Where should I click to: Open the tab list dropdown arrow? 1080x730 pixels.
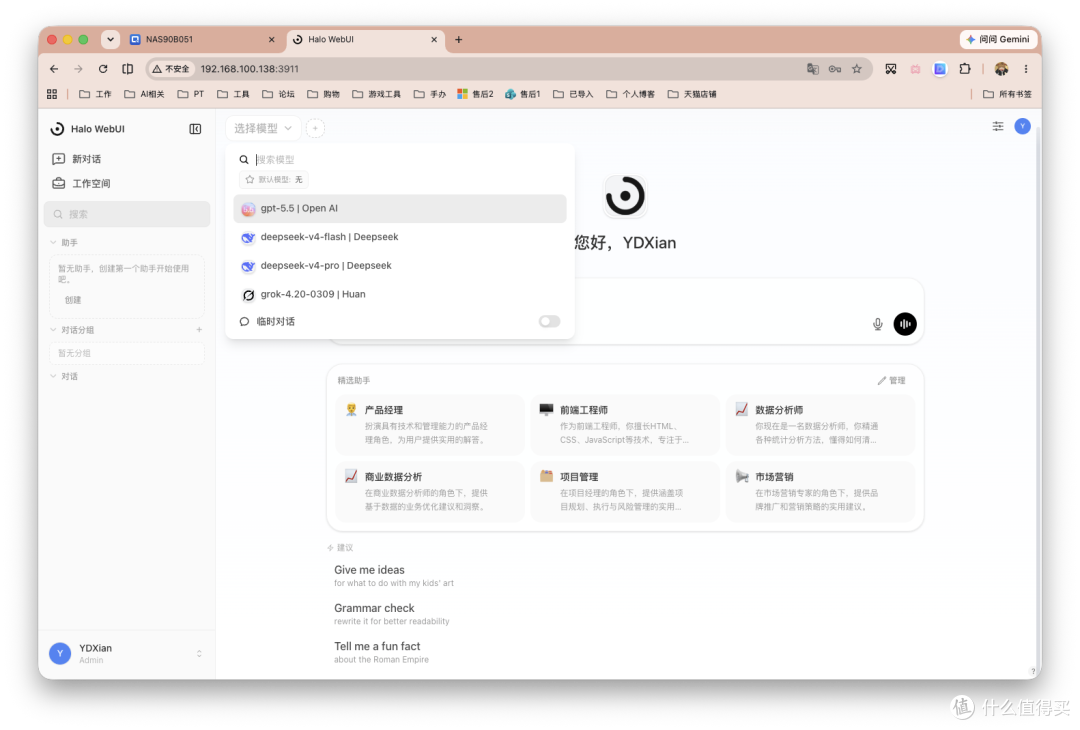[x=110, y=39]
